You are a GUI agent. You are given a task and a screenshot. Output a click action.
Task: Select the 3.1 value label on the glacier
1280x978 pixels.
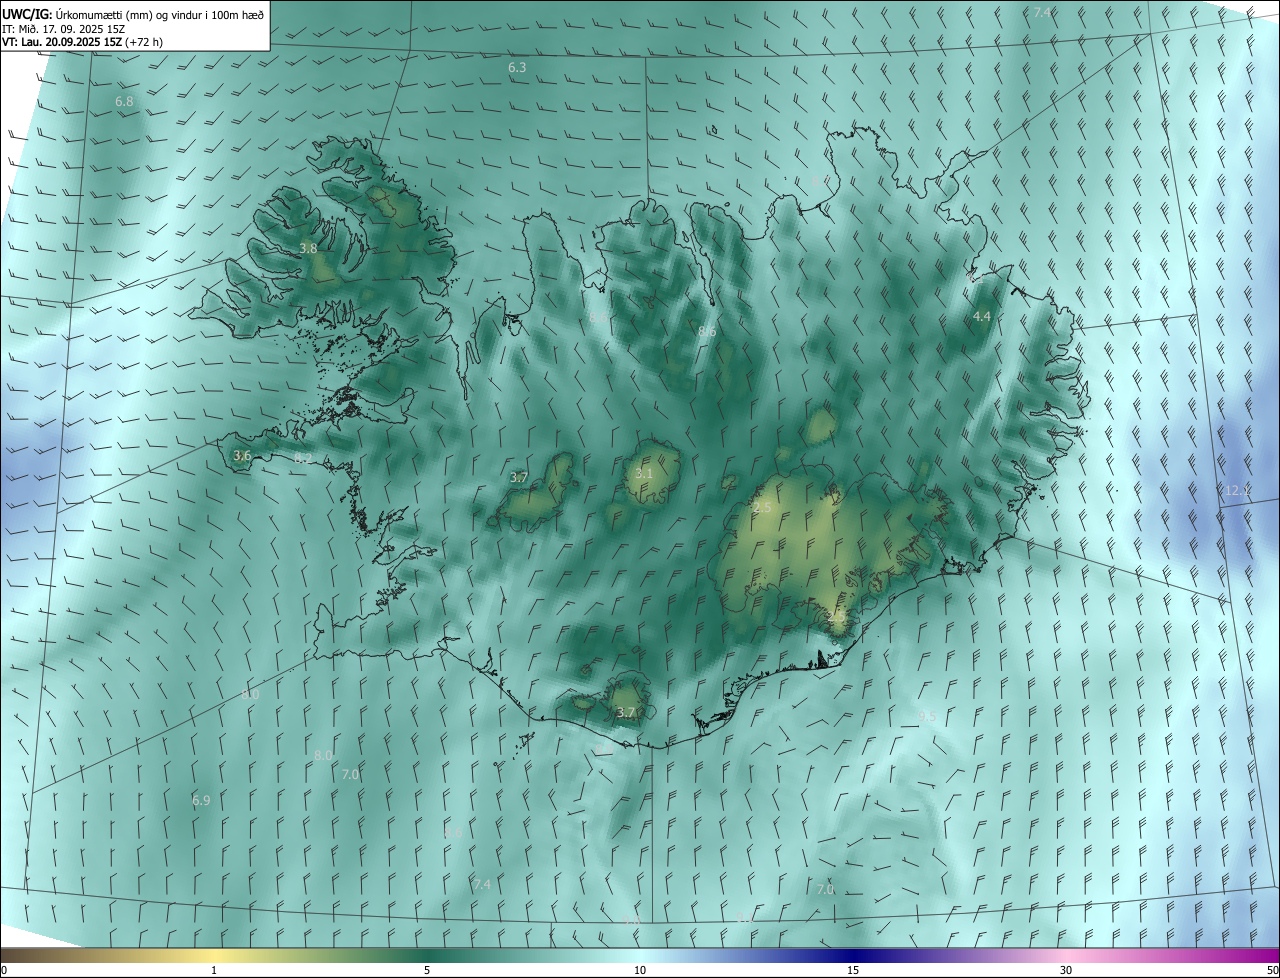644,474
